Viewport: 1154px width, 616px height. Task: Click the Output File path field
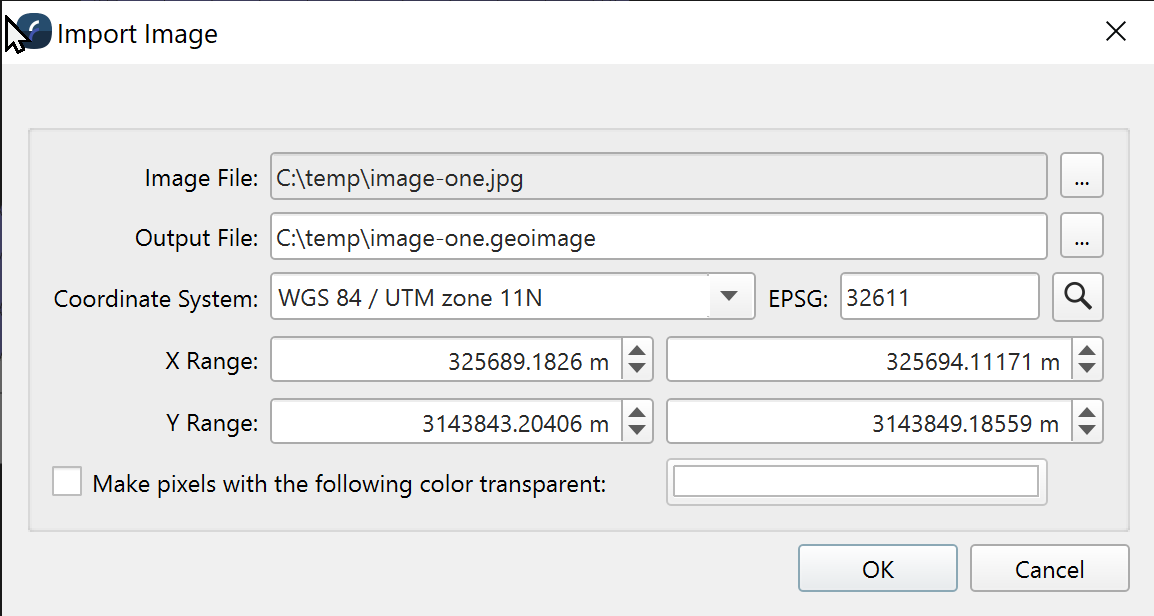pyautogui.click(x=657, y=238)
